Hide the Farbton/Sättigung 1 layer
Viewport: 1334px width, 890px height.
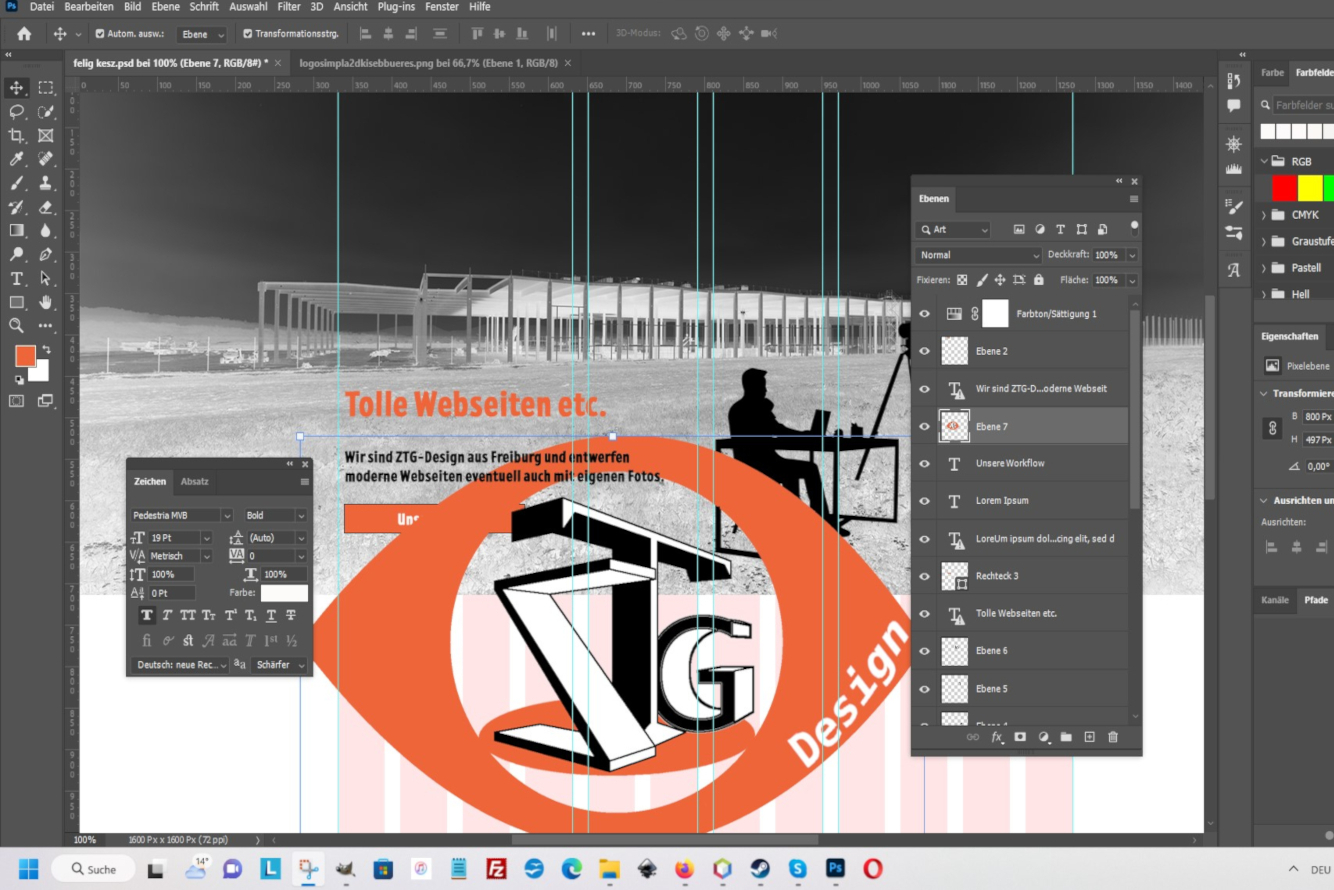tap(924, 314)
